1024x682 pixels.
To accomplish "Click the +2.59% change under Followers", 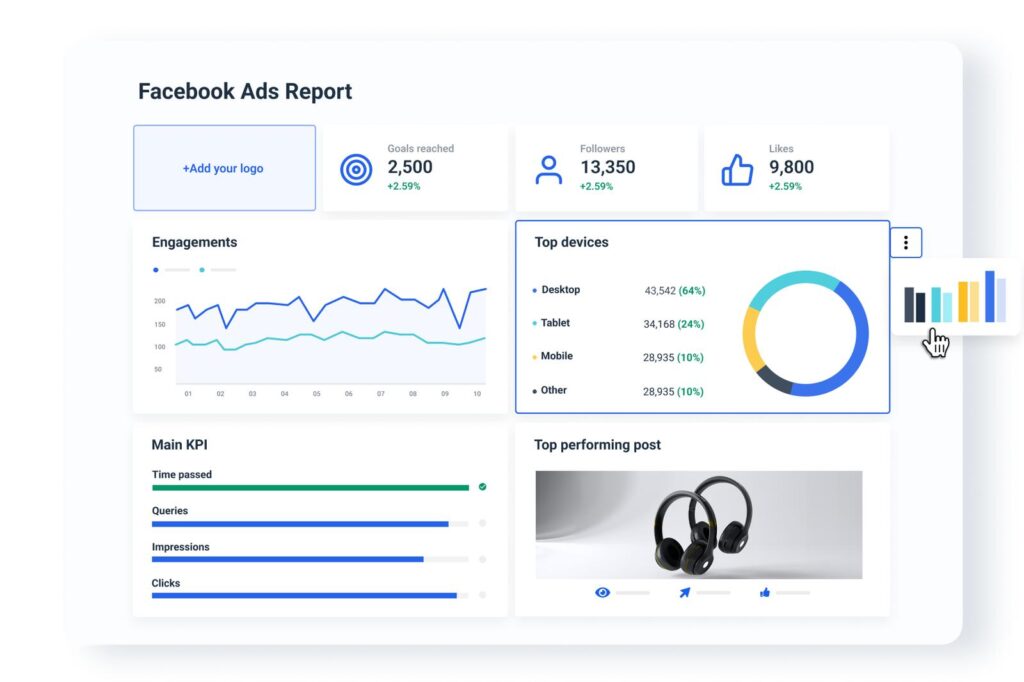I will (x=596, y=186).
